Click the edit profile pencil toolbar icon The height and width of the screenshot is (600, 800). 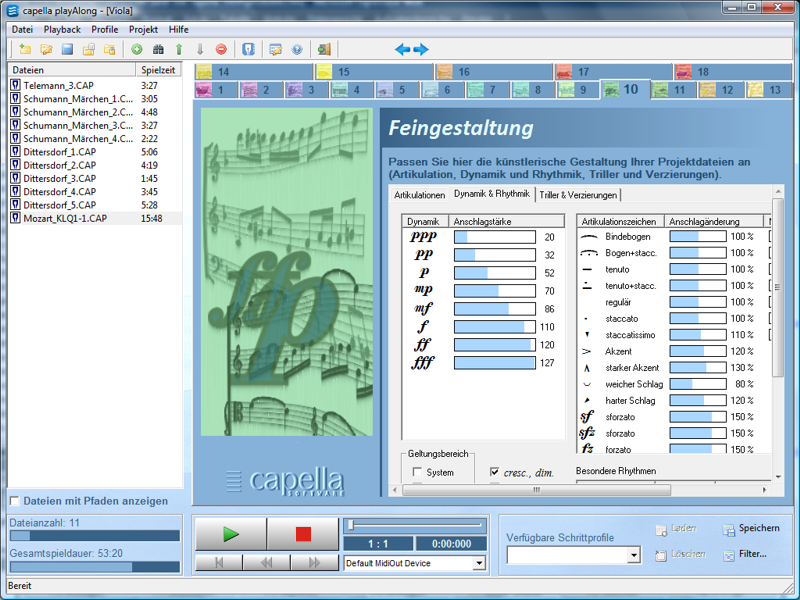(x=276, y=49)
